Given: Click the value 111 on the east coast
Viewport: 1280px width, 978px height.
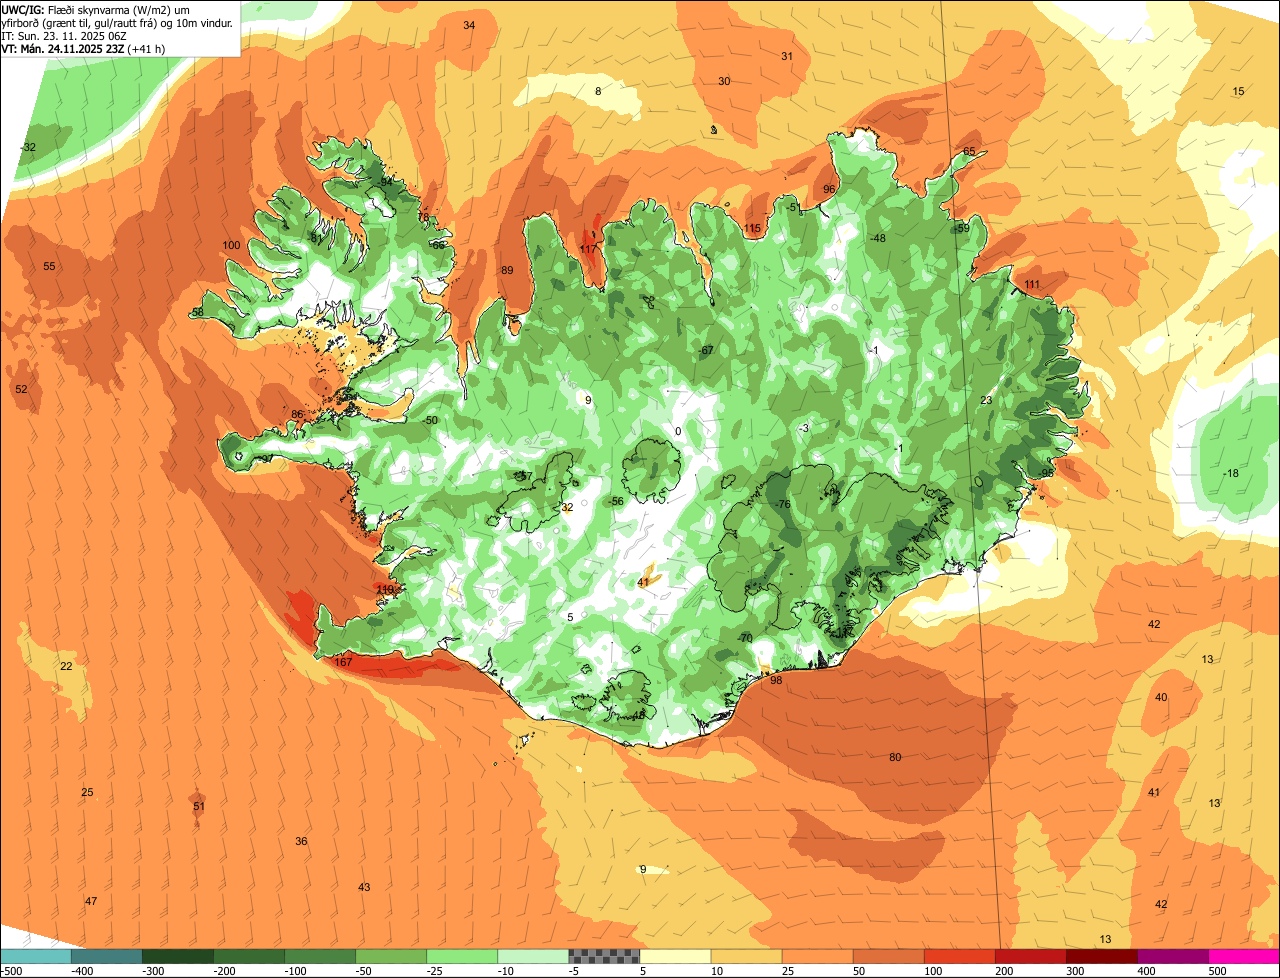Looking at the screenshot, I should 1033,285.
